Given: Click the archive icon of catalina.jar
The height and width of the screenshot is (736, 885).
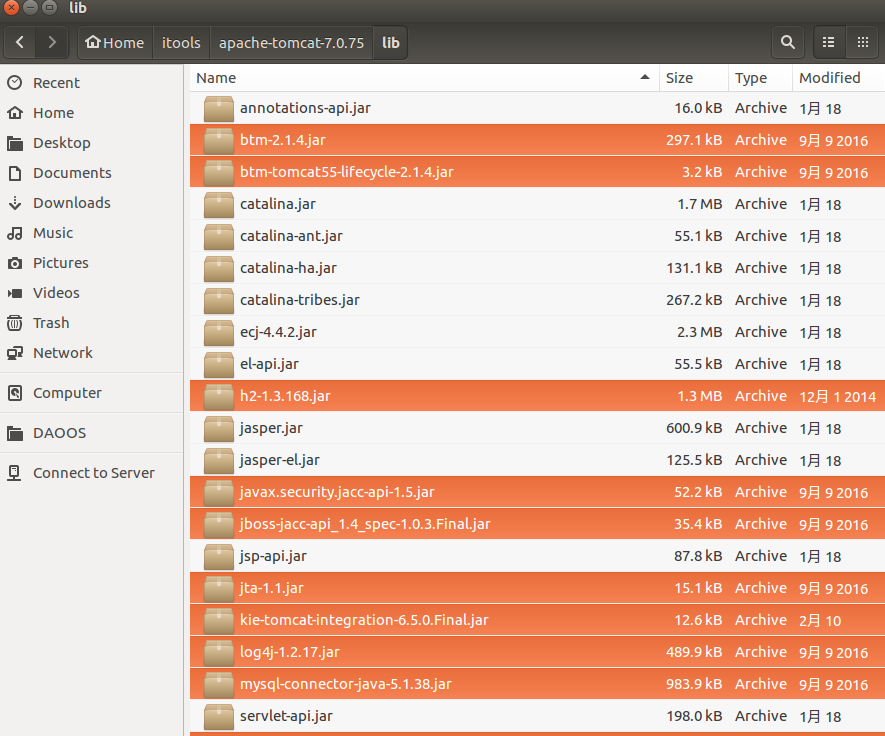Looking at the screenshot, I should pyautogui.click(x=219, y=204).
